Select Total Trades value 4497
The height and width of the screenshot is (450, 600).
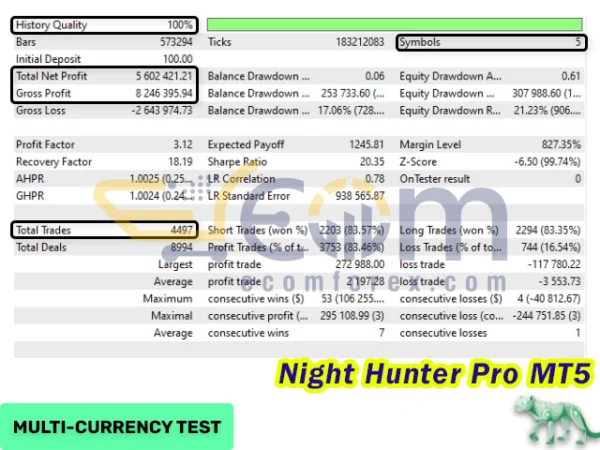181,230
